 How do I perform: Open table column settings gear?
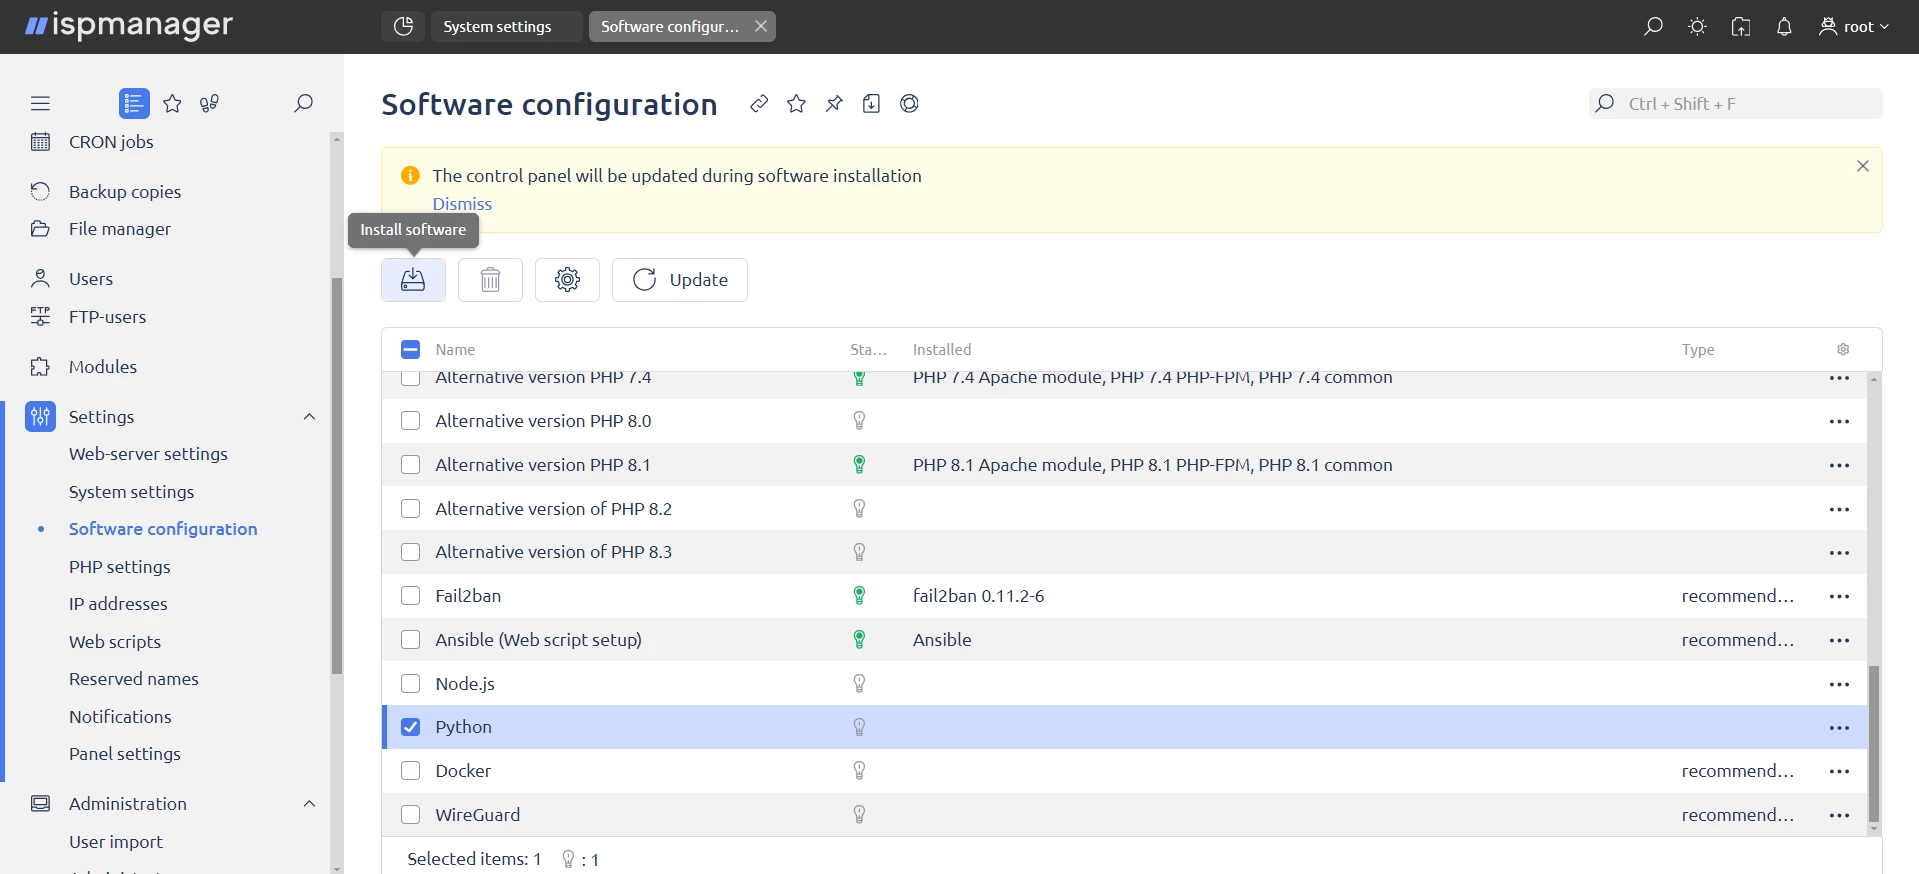coord(1843,350)
